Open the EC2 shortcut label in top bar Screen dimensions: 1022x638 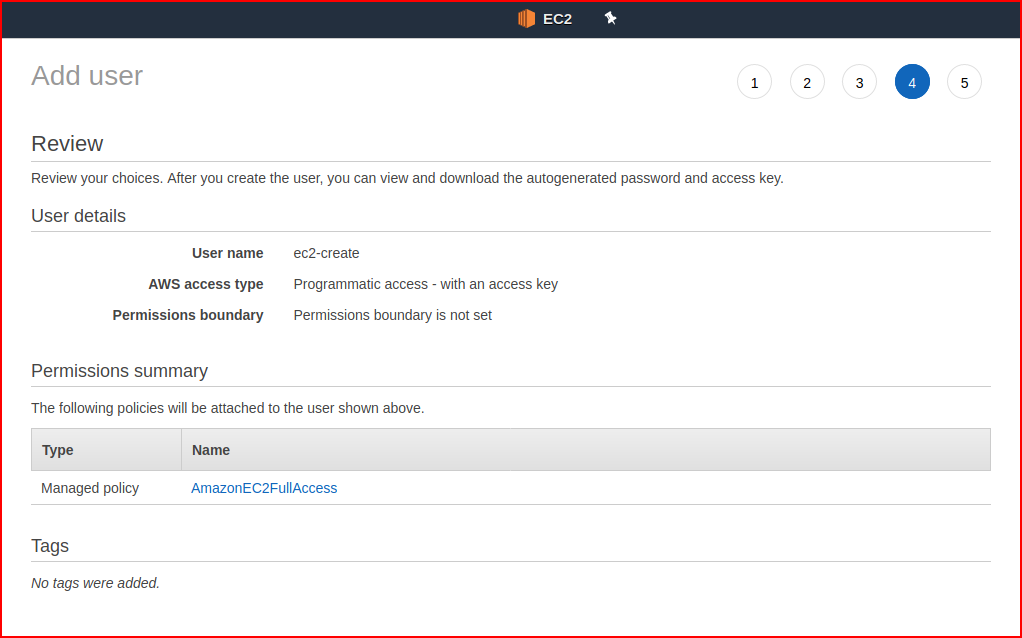click(557, 19)
